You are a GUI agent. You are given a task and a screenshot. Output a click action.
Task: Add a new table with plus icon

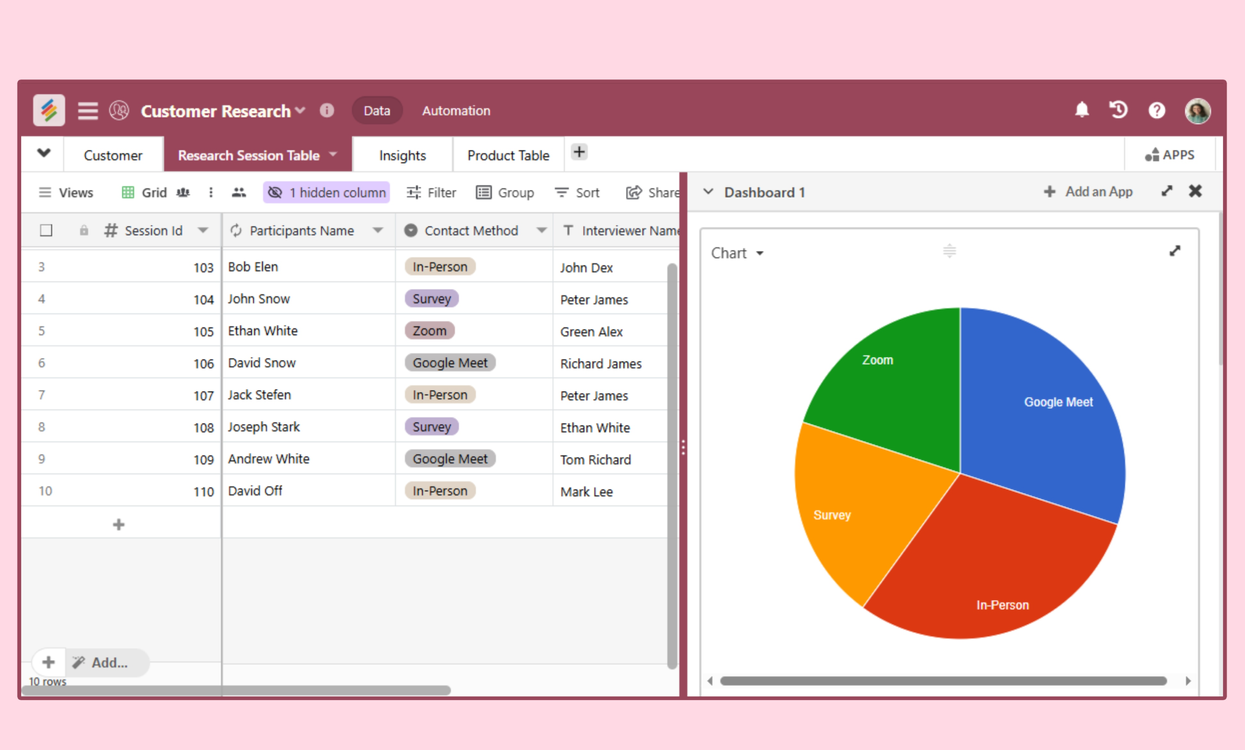click(x=579, y=153)
